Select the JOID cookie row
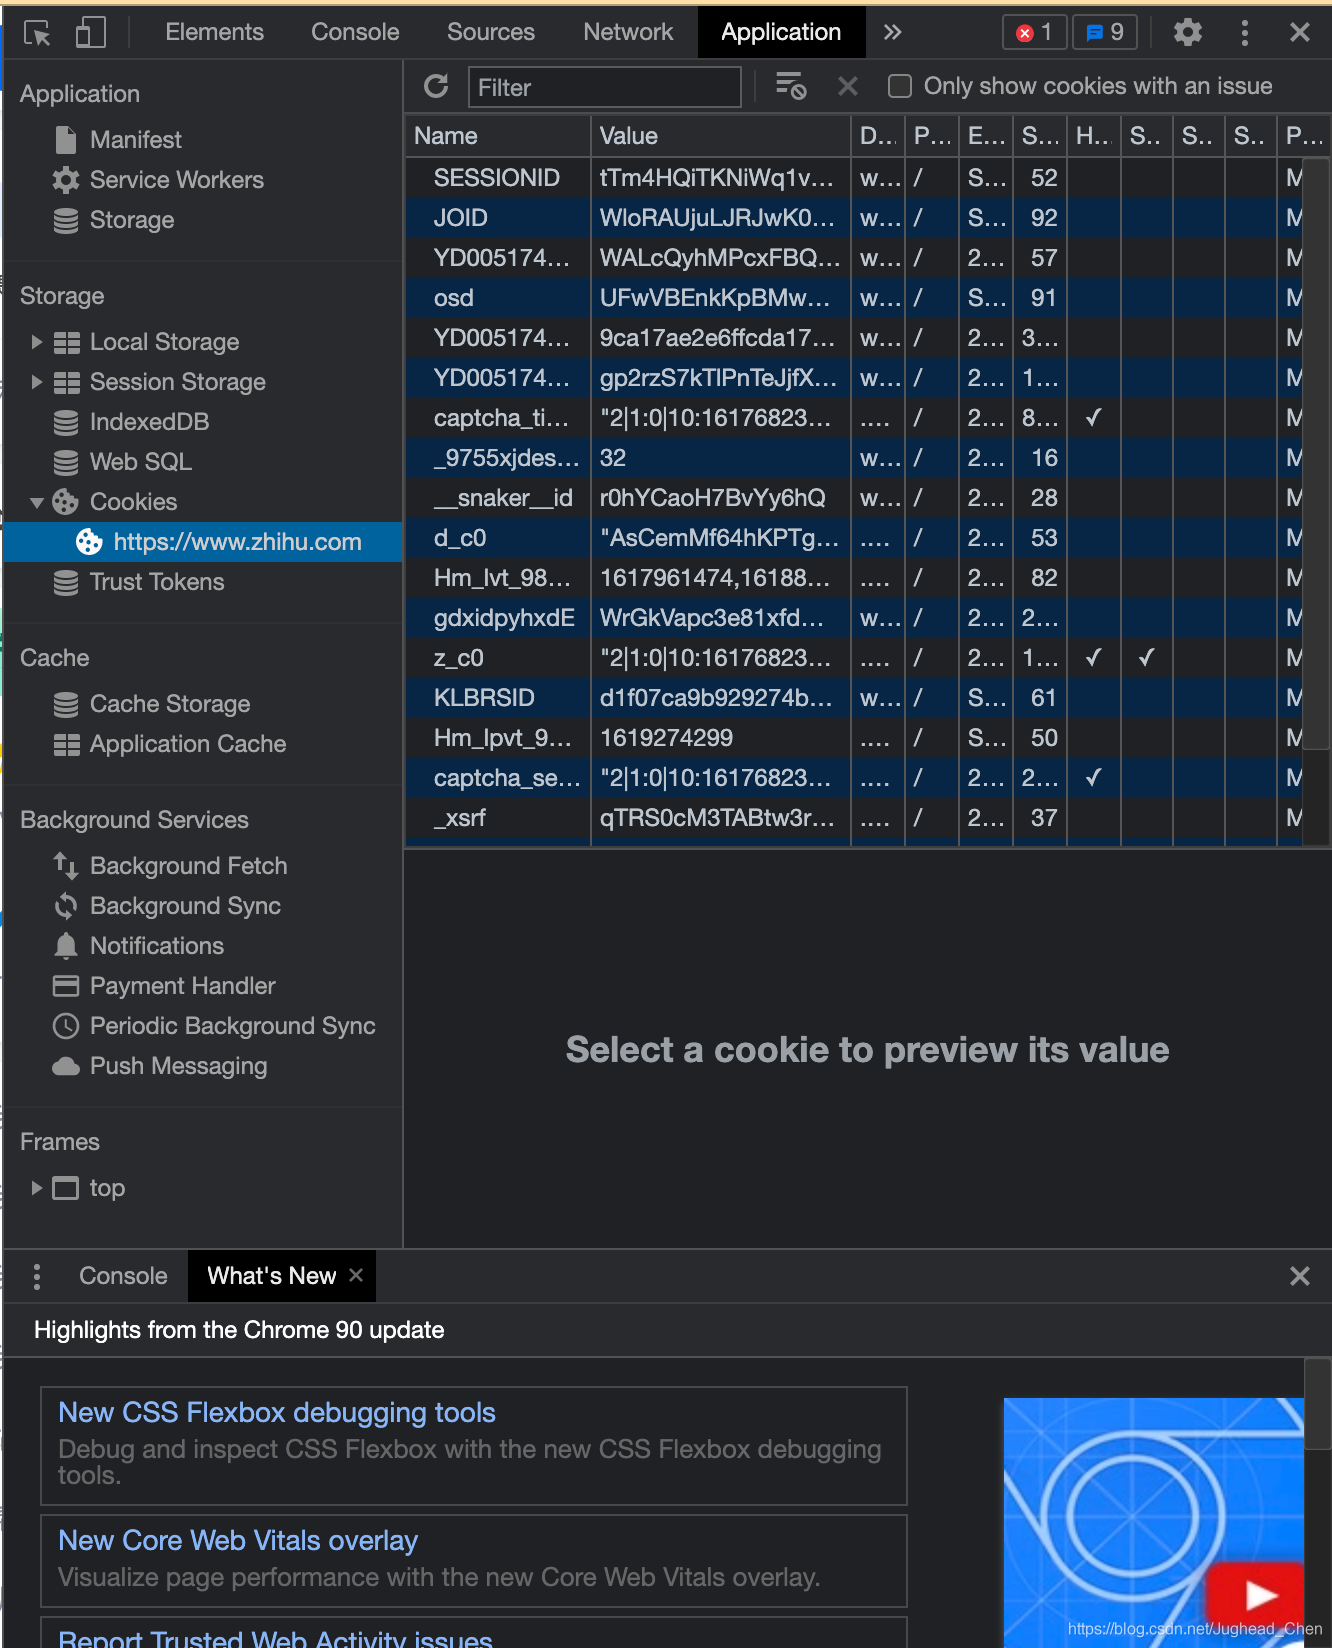Viewport: 1332px width, 1648px height. (x=854, y=218)
